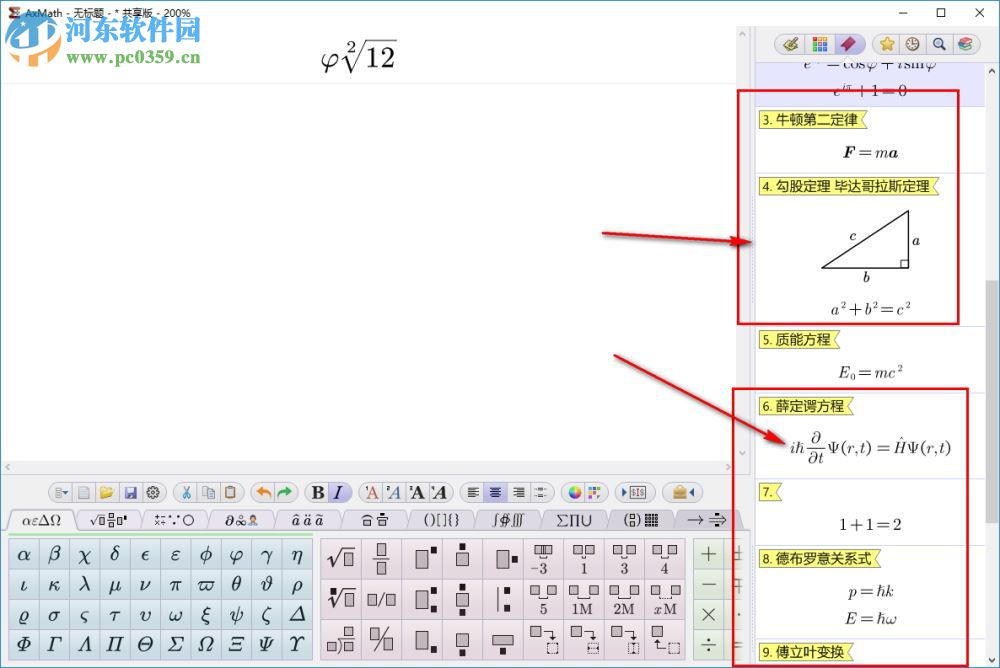Expand the new document button dropdown arrow
Image resolution: width=1000 pixels, height=668 pixels.
68,492
